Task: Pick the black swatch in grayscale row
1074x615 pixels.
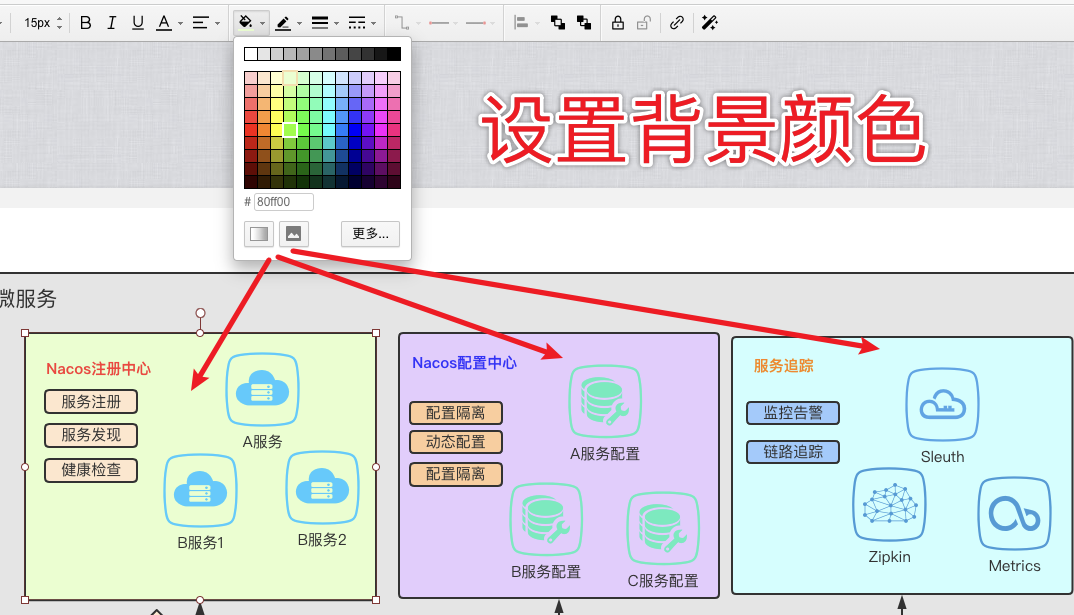Action: pyautogui.click(x=394, y=54)
